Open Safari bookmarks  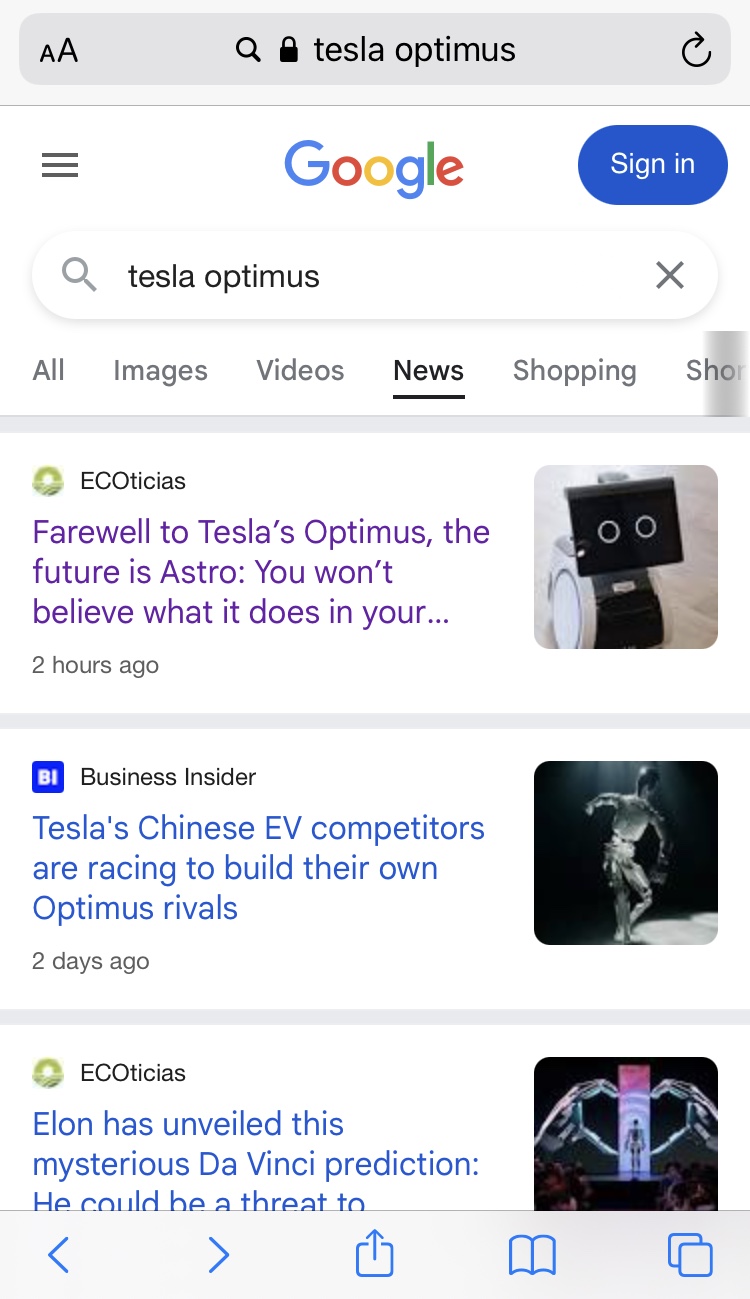click(532, 1254)
